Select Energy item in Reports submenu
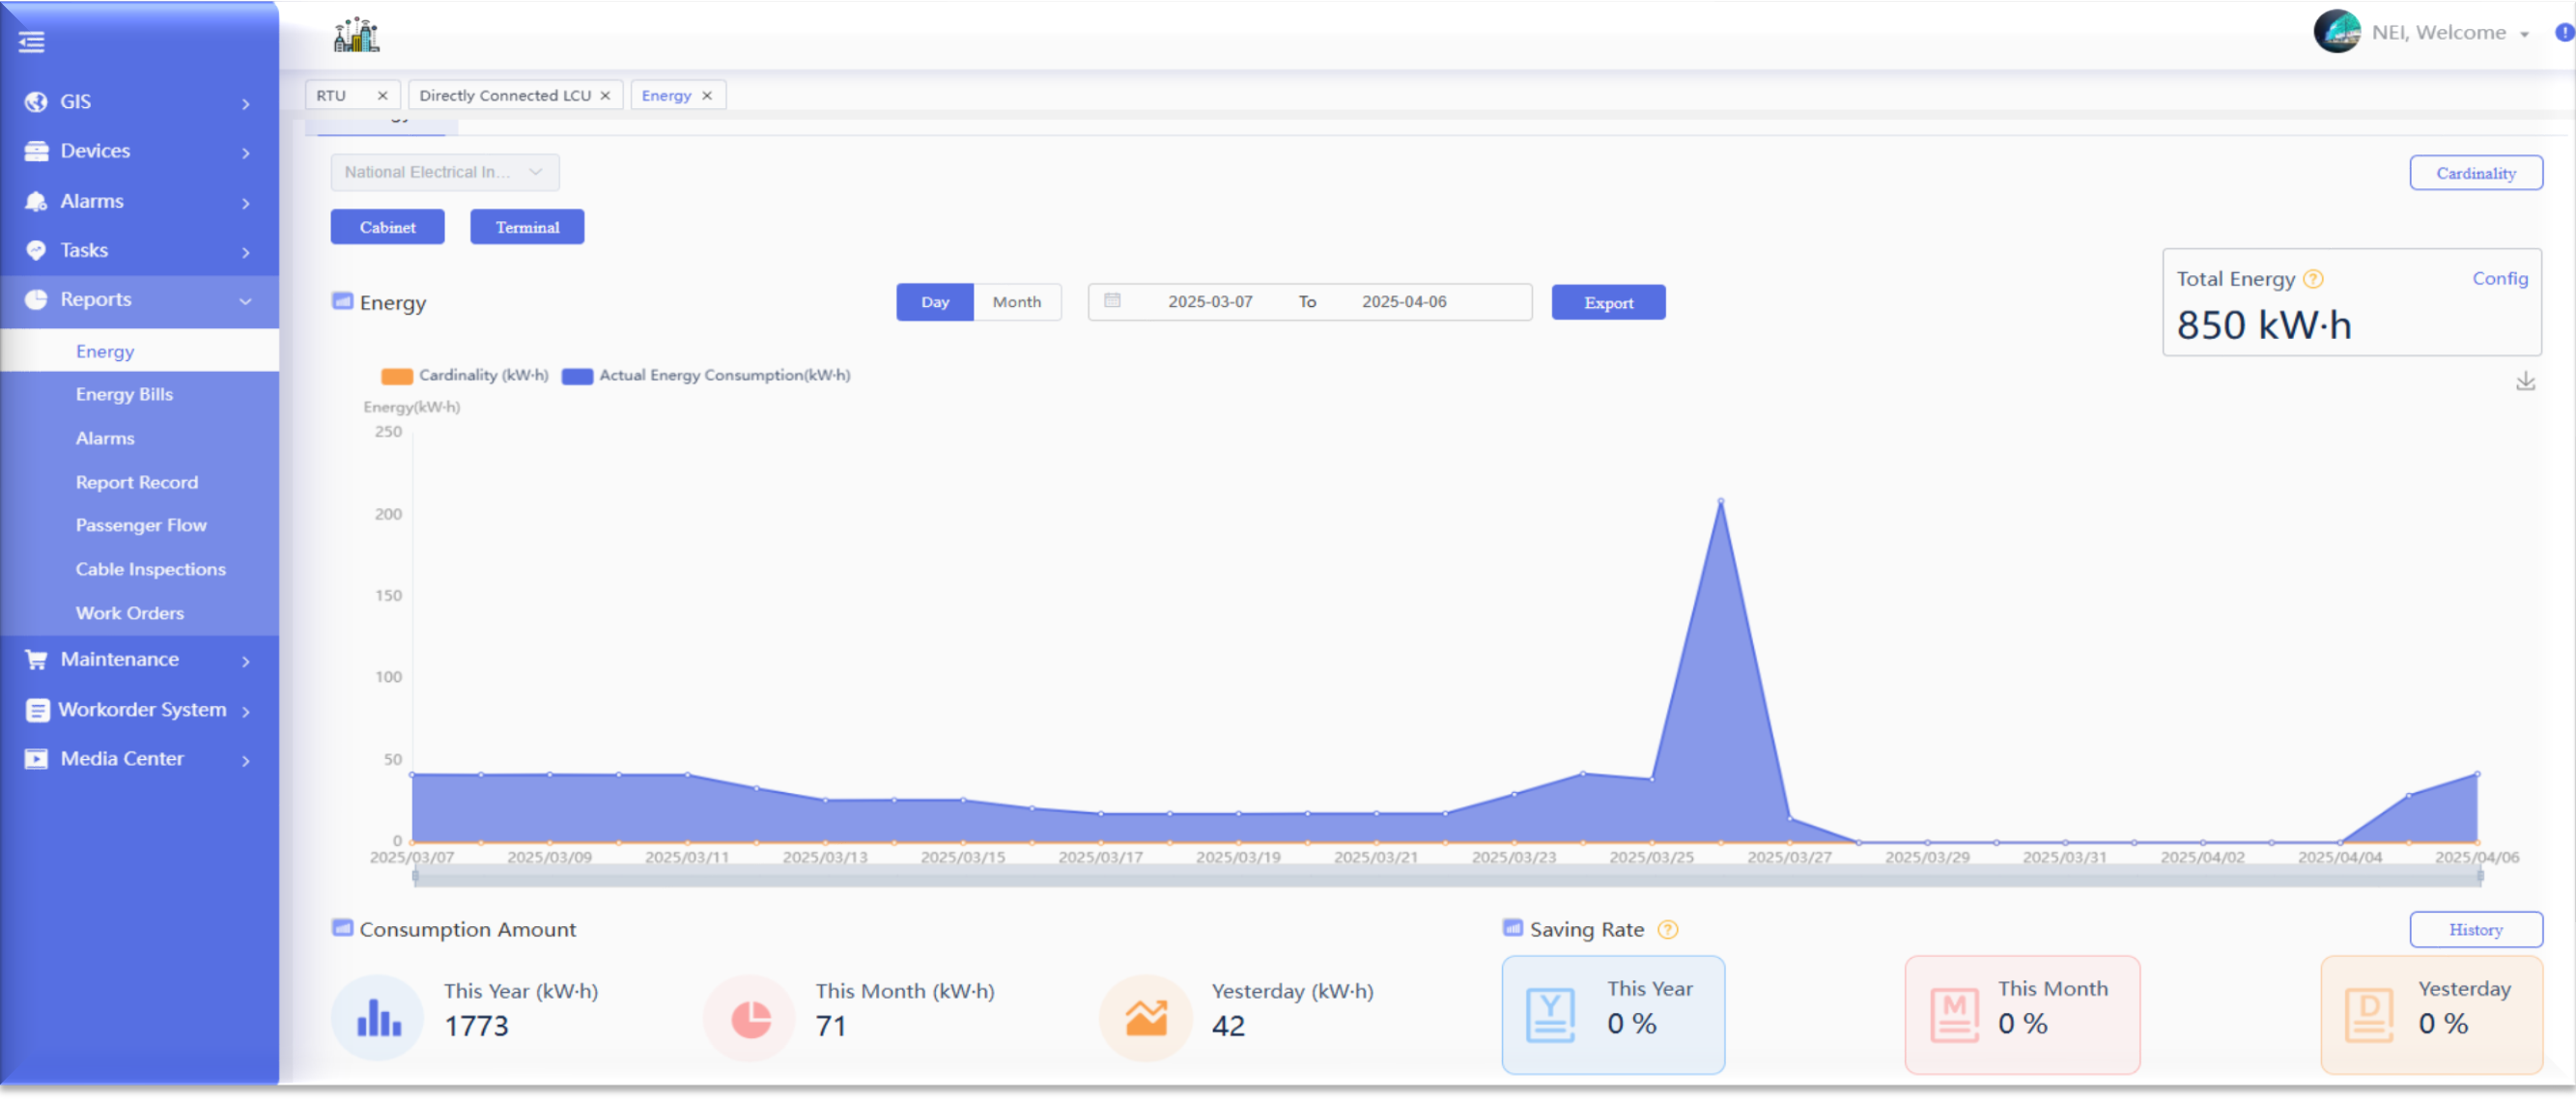The height and width of the screenshot is (1099, 2576). point(139,351)
